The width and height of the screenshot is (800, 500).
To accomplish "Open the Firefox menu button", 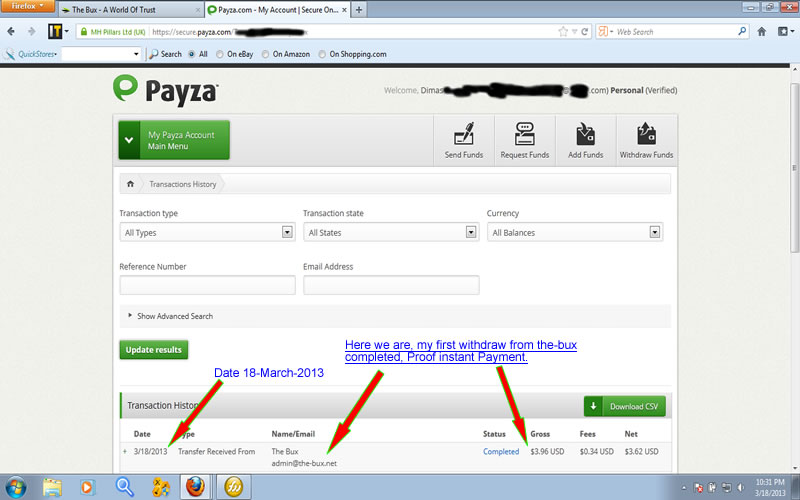I will [x=27, y=6].
